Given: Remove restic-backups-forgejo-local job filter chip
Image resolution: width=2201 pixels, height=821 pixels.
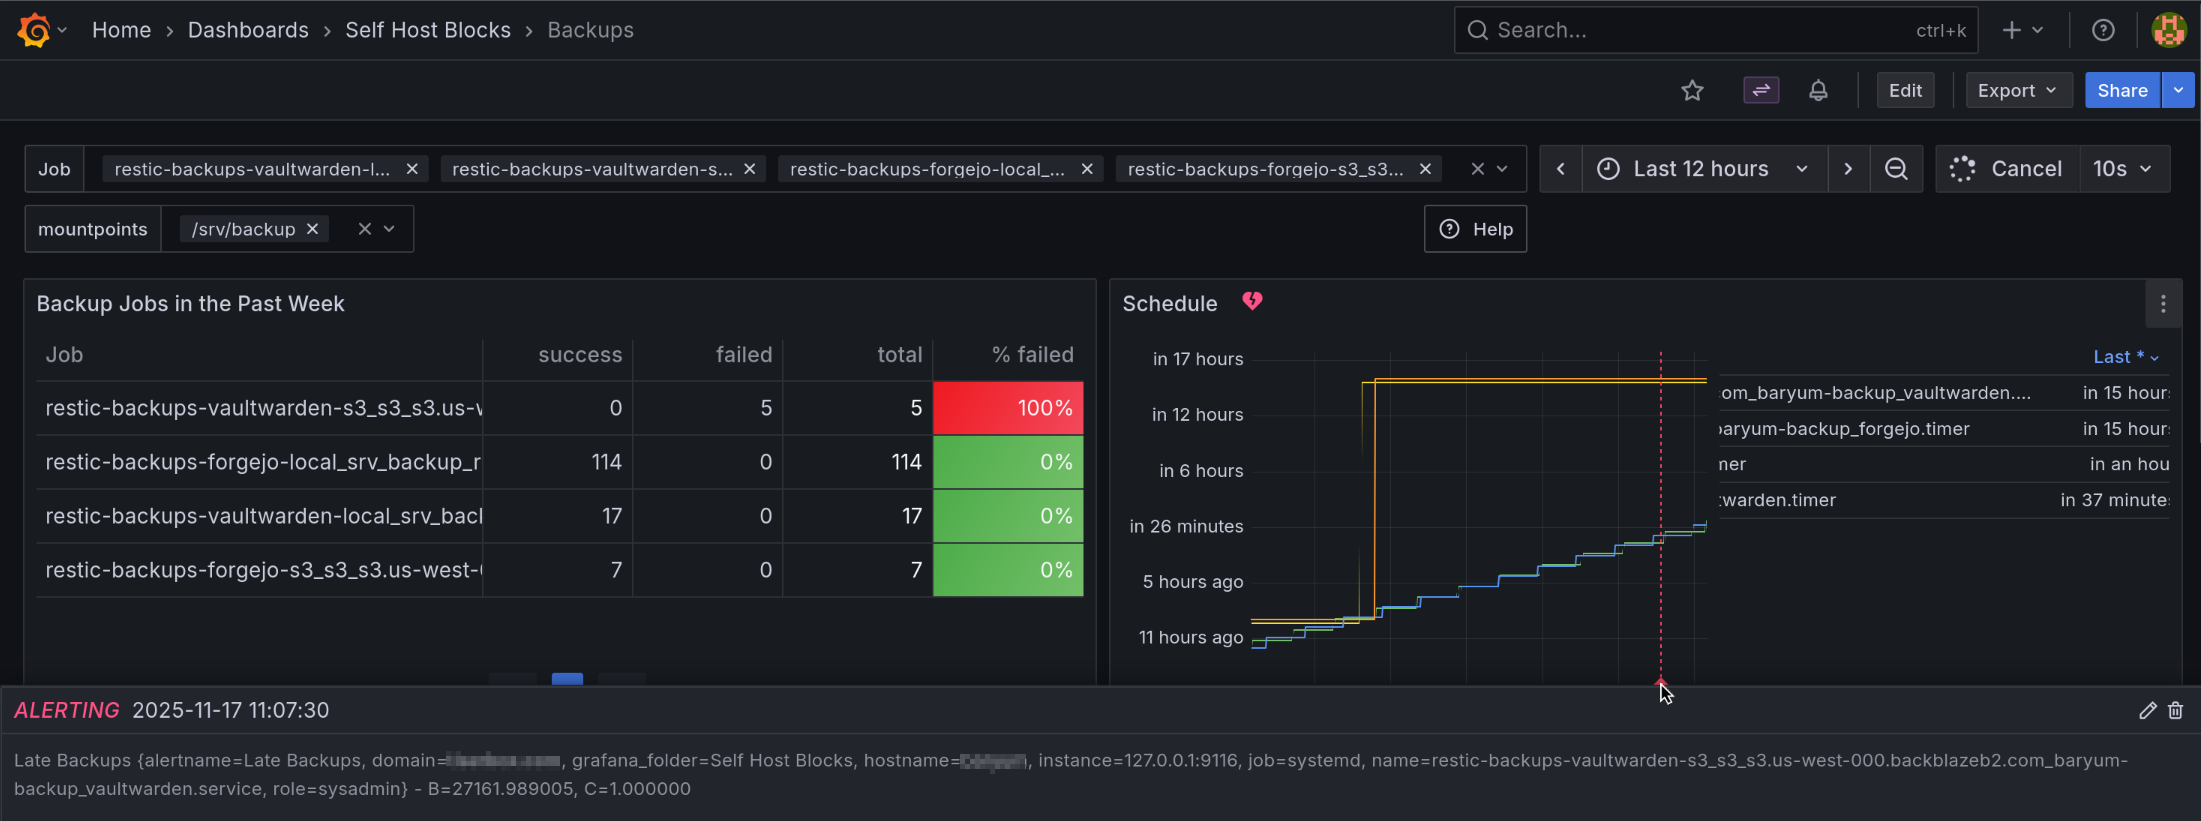Looking at the screenshot, I should (x=1087, y=169).
